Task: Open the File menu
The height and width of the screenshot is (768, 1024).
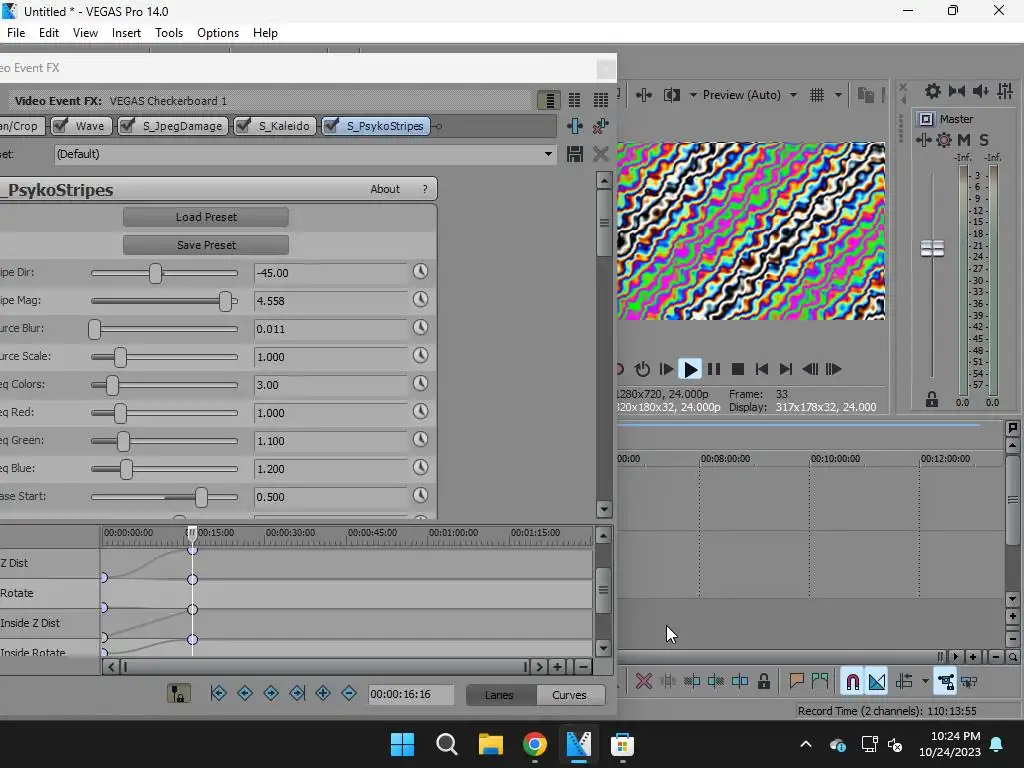Action: tap(16, 33)
